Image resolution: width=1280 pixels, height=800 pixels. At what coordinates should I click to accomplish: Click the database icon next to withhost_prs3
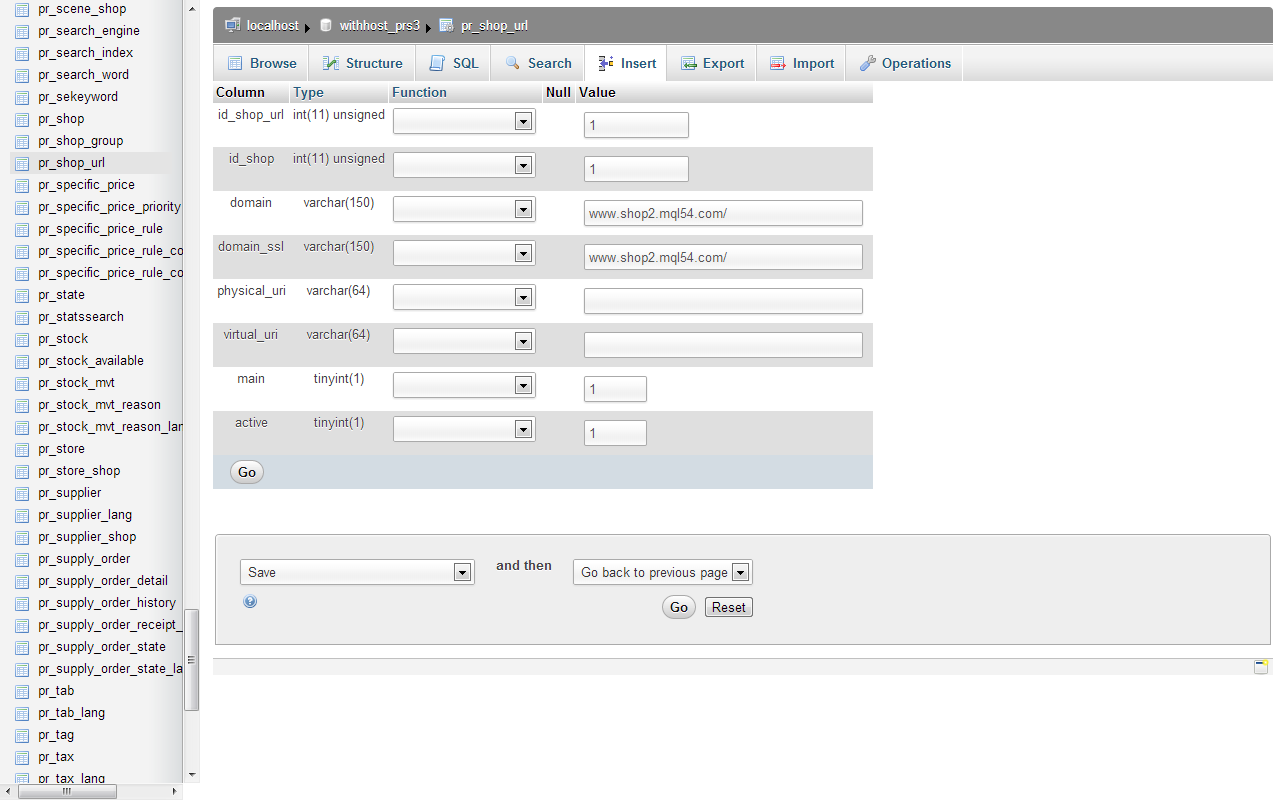(x=326, y=25)
